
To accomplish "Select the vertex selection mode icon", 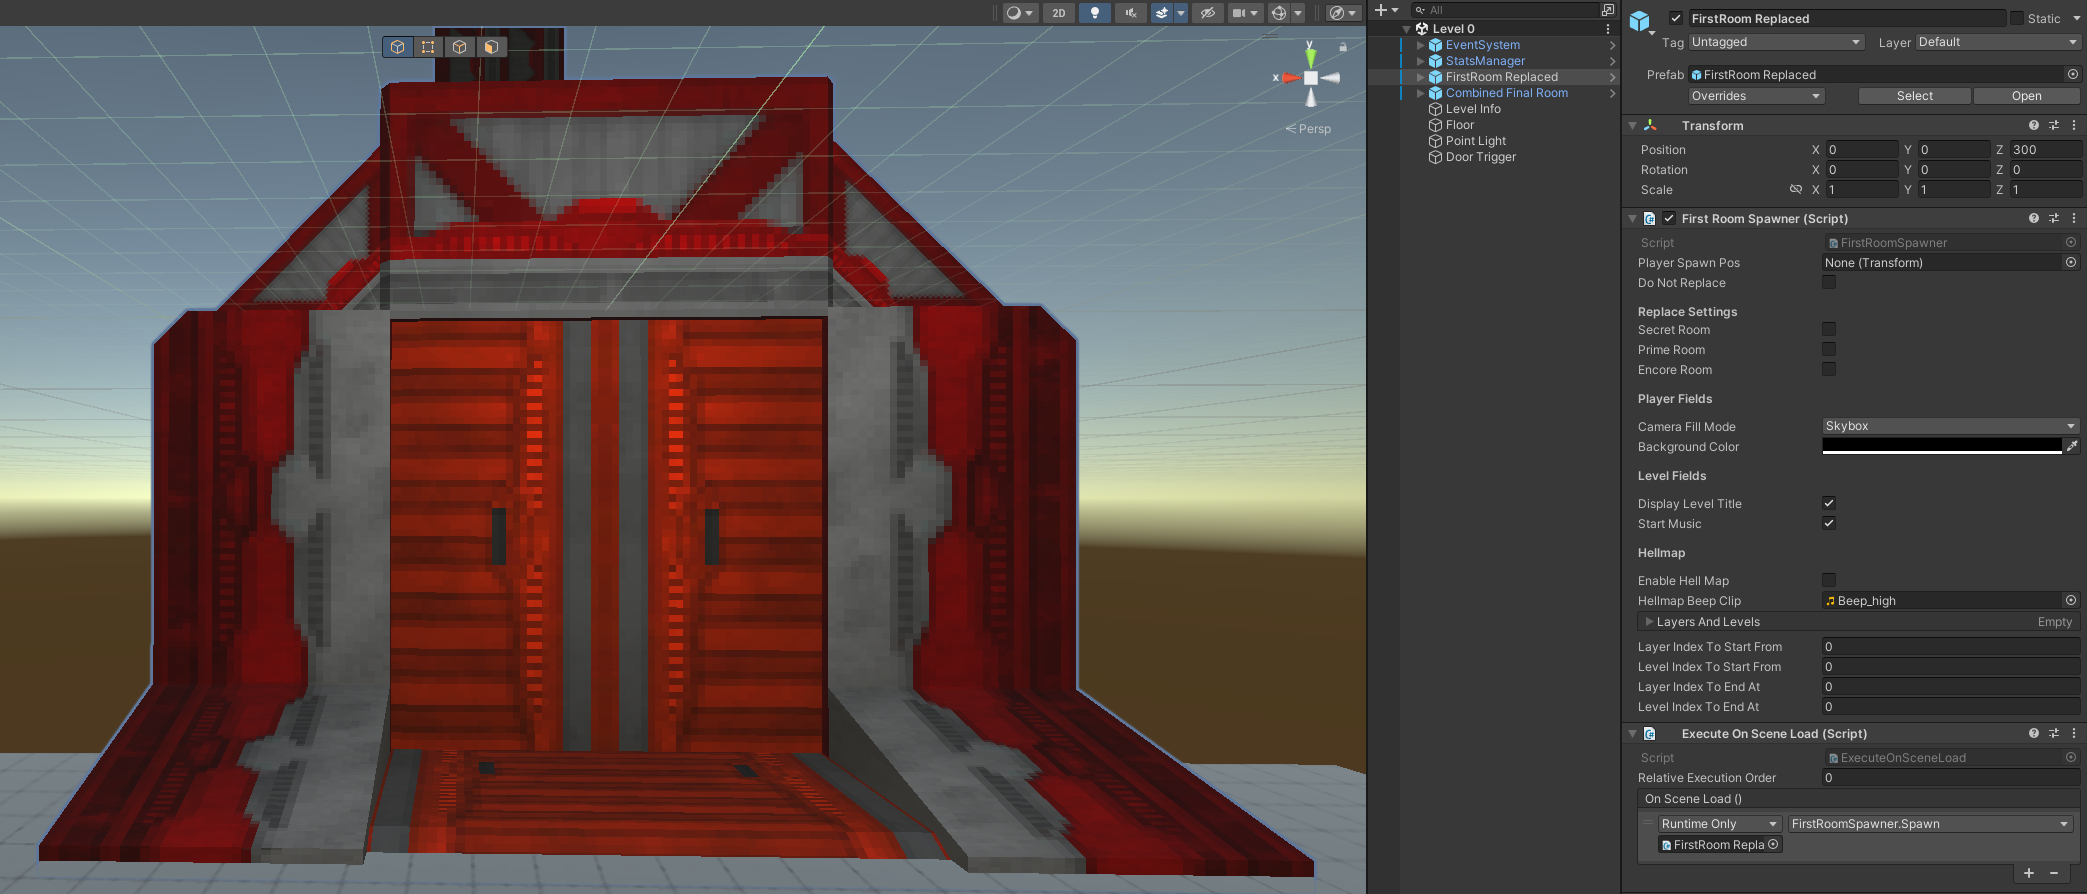I will click(x=428, y=47).
